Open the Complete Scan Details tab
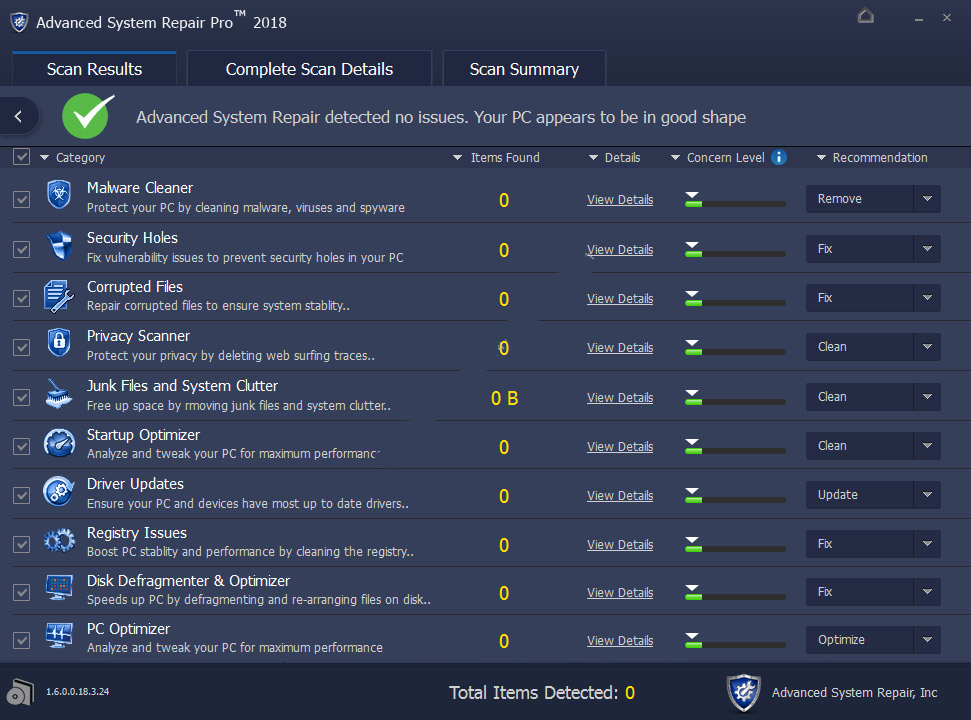This screenshot has height=720, width=971. point(309,69)
